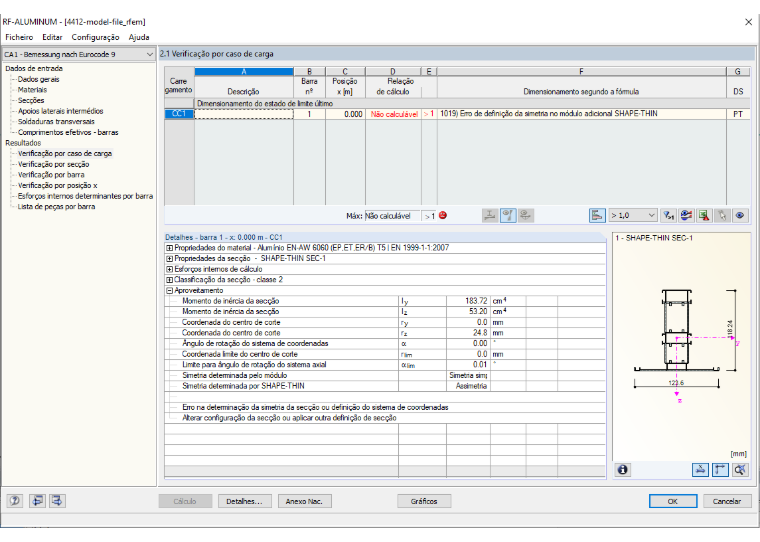Click the Gráficos button
Image resolution: width=760 pixels, height=542 pixels.
424,501
